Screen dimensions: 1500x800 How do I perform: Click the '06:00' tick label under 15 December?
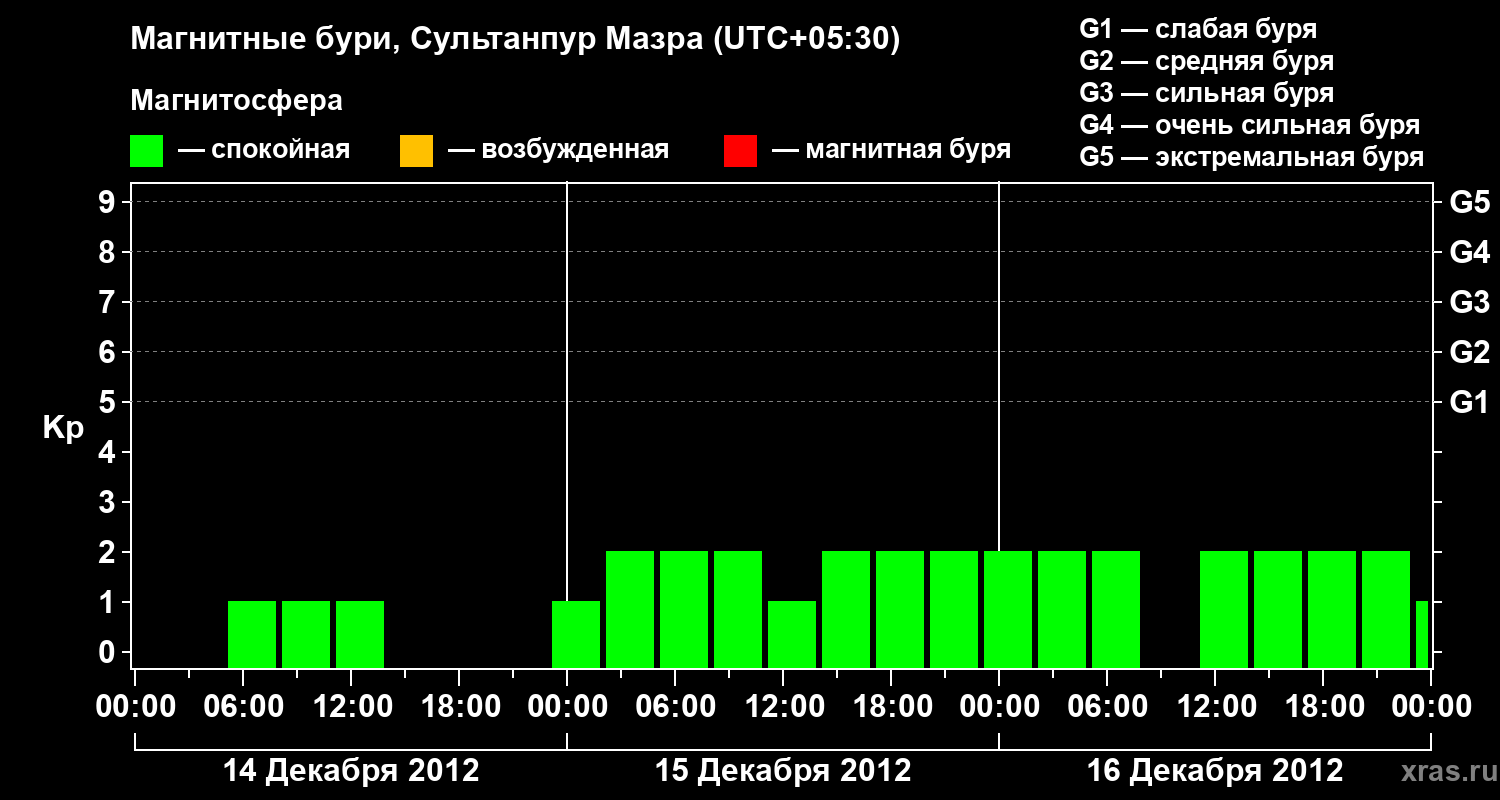675,707
